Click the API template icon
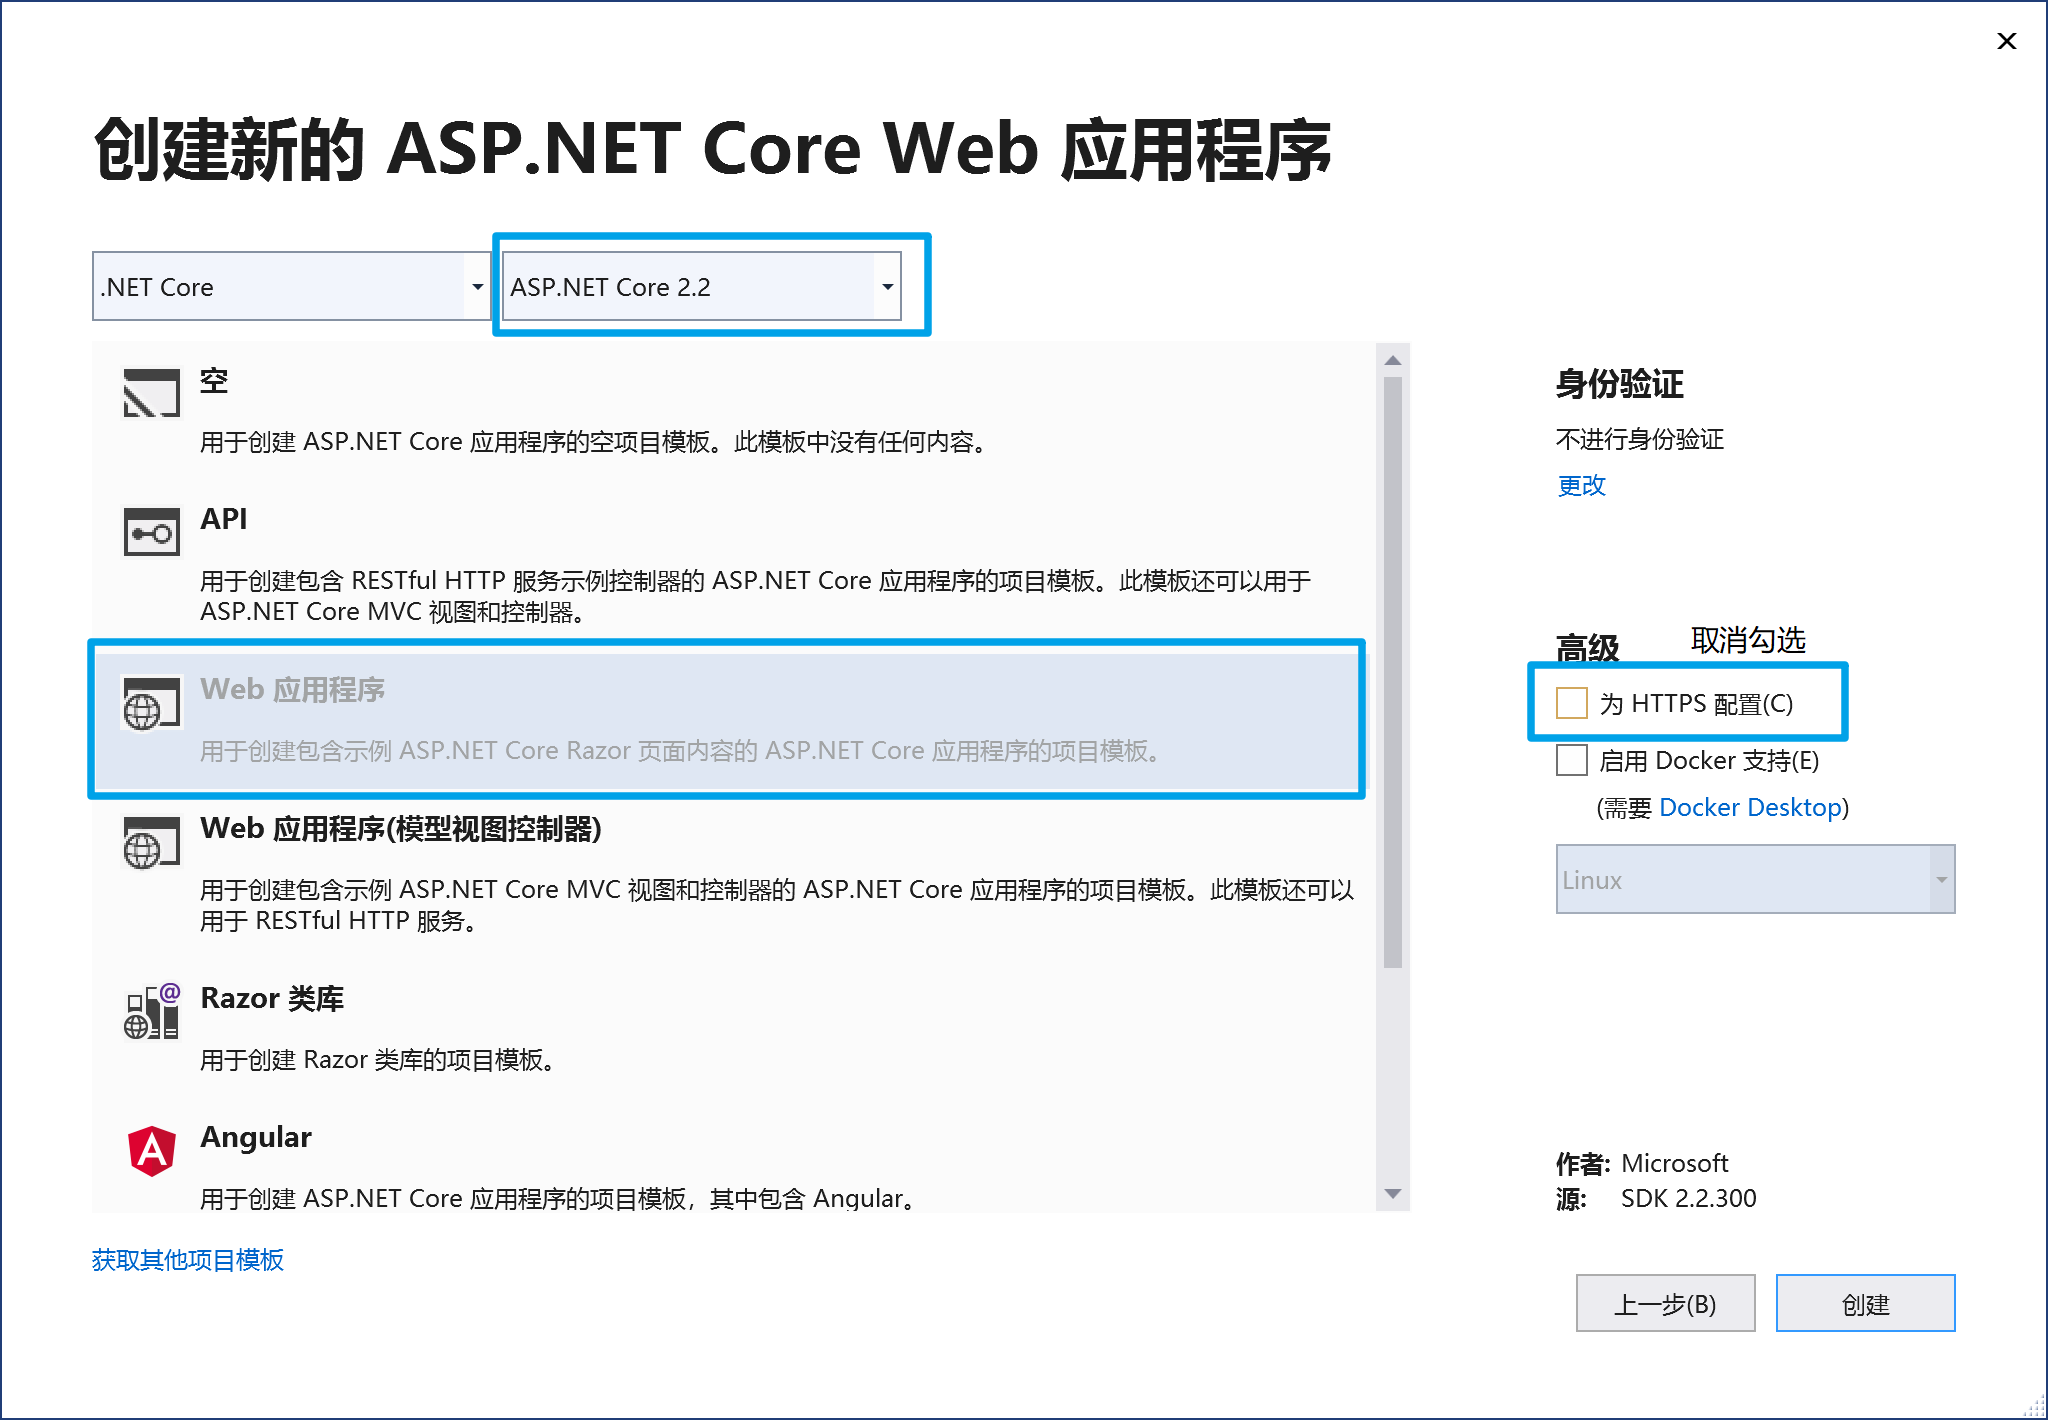The width and height of the screenshot is (2048, 1420). coord(151,531)
